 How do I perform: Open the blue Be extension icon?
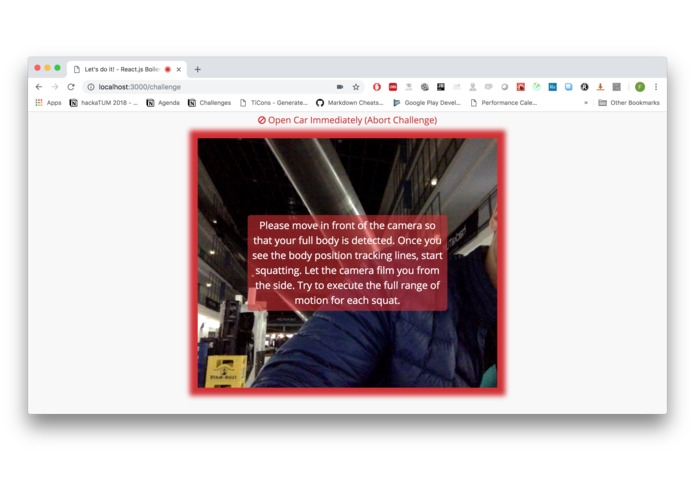[x=552, y=87]
